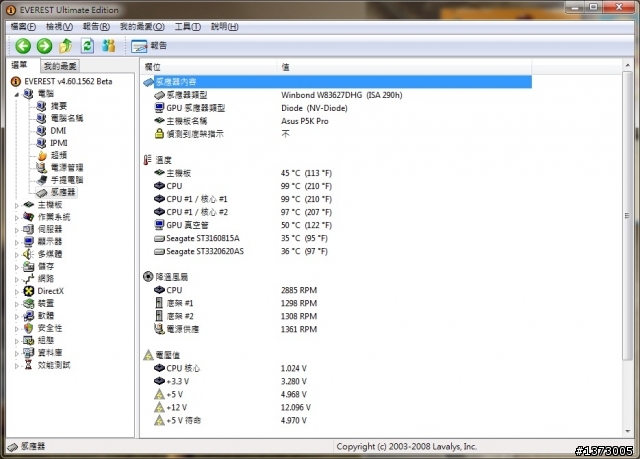
Task: Click the 裝置 devices icon
Action: (29, 303)
